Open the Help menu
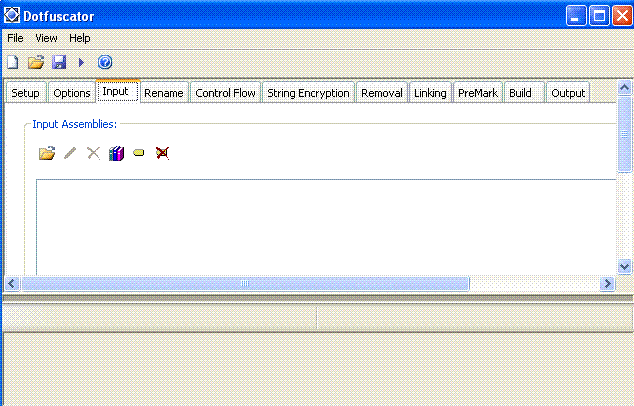 point(80,38)
